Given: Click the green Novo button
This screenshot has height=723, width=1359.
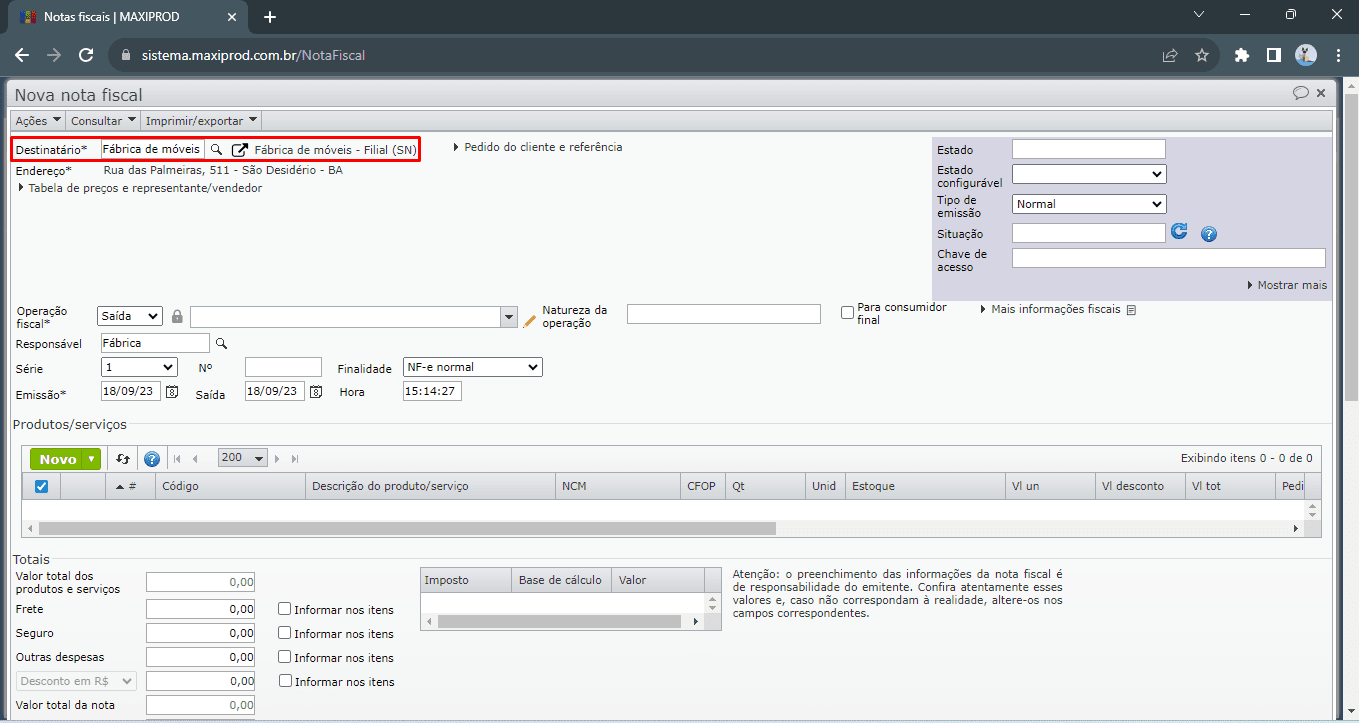Looking at the screenshot, I should [58, 459].
